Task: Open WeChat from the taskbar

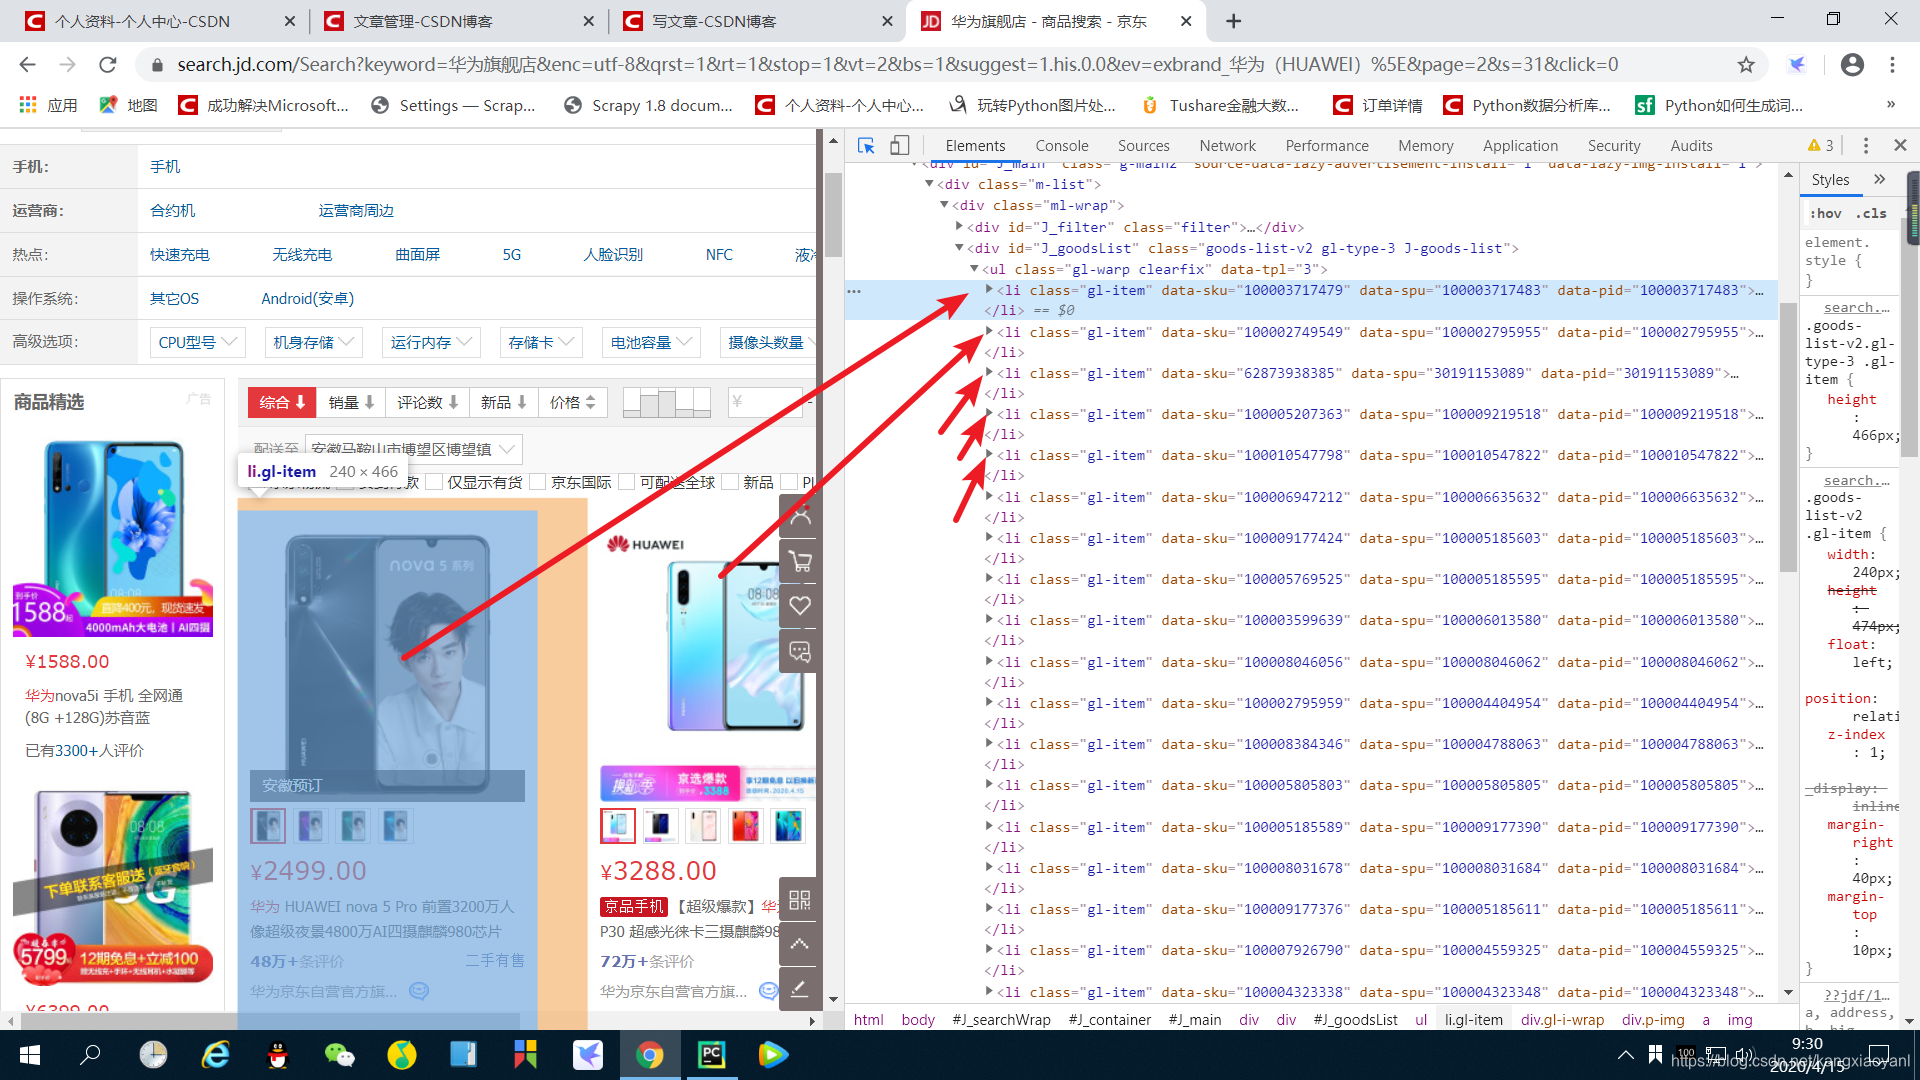Action: [x=340, y=1055]
